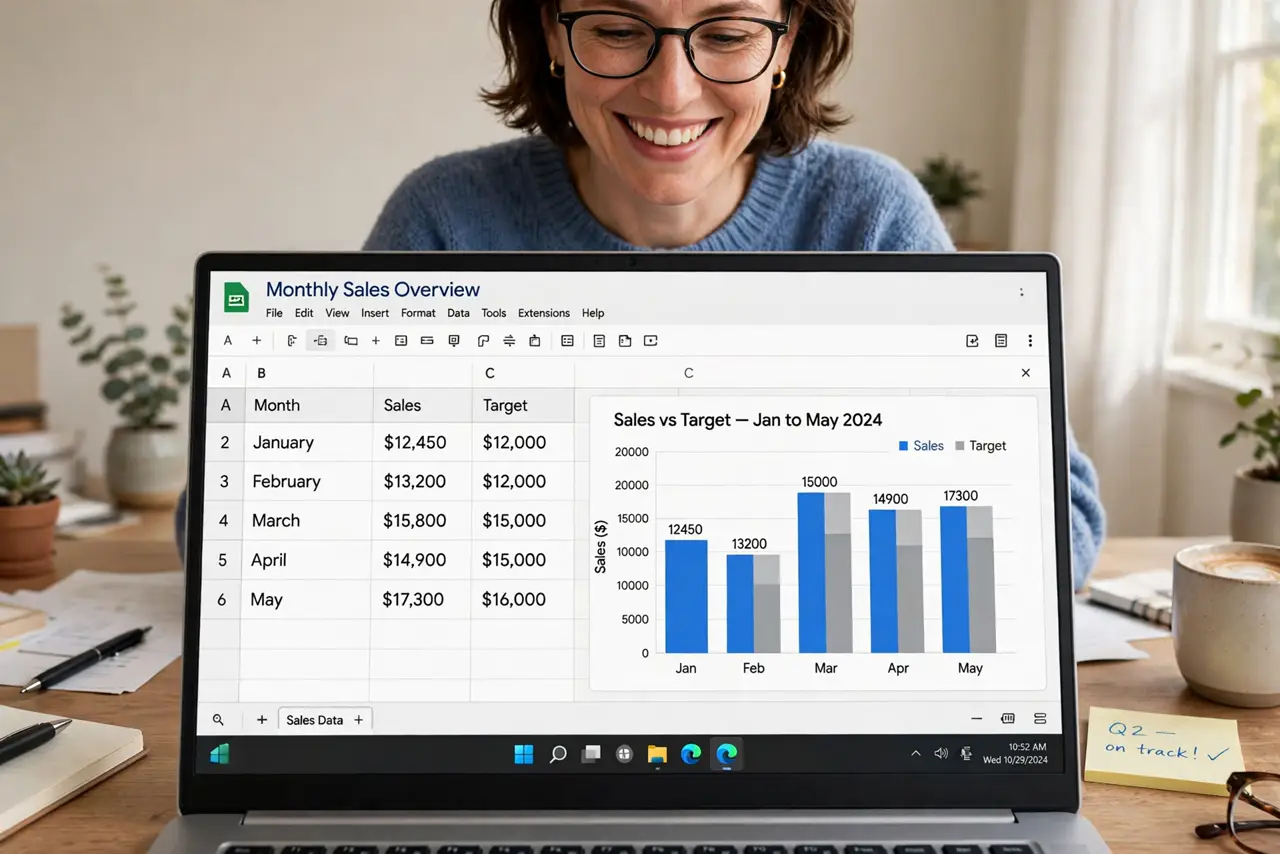
Task: Open the File menu
Action: (274, 313)
